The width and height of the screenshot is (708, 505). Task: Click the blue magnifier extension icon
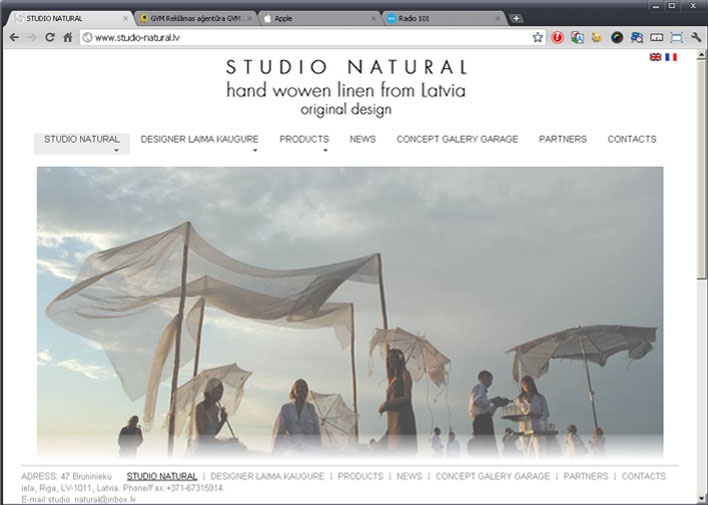pos(637,37)
